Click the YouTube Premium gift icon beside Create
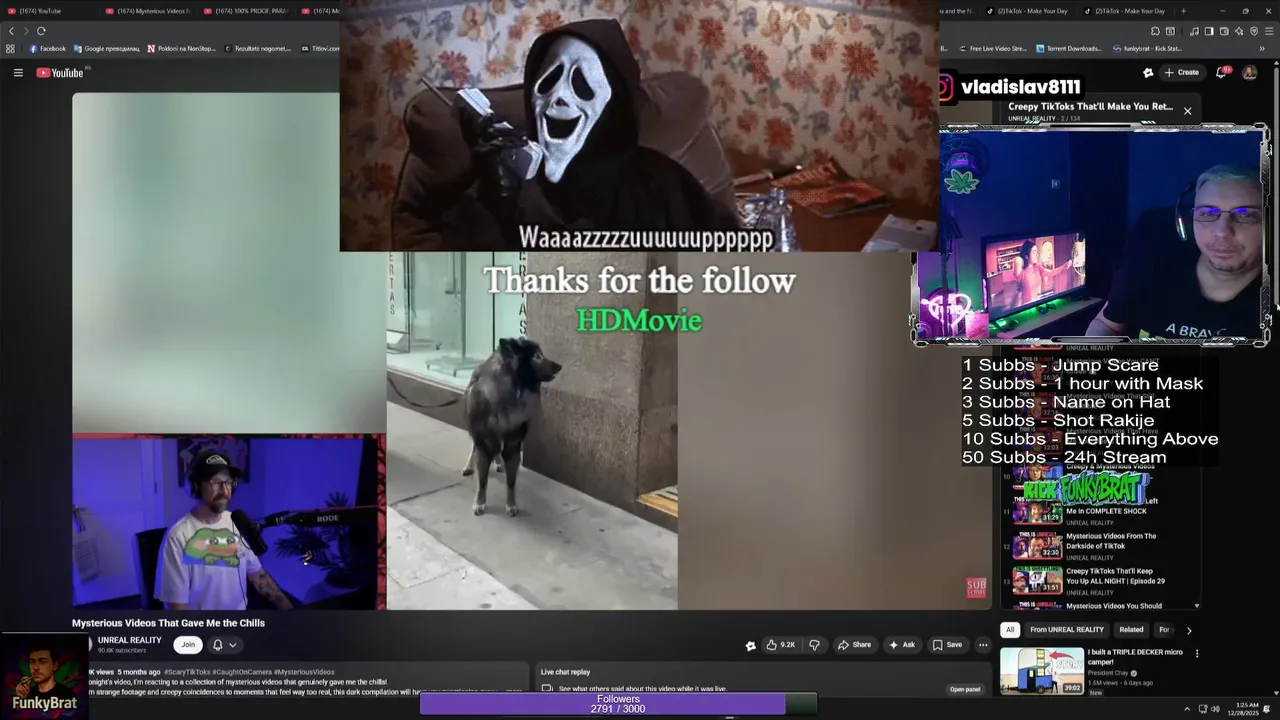This screenshot has height=720, width=1280. 1148,72
